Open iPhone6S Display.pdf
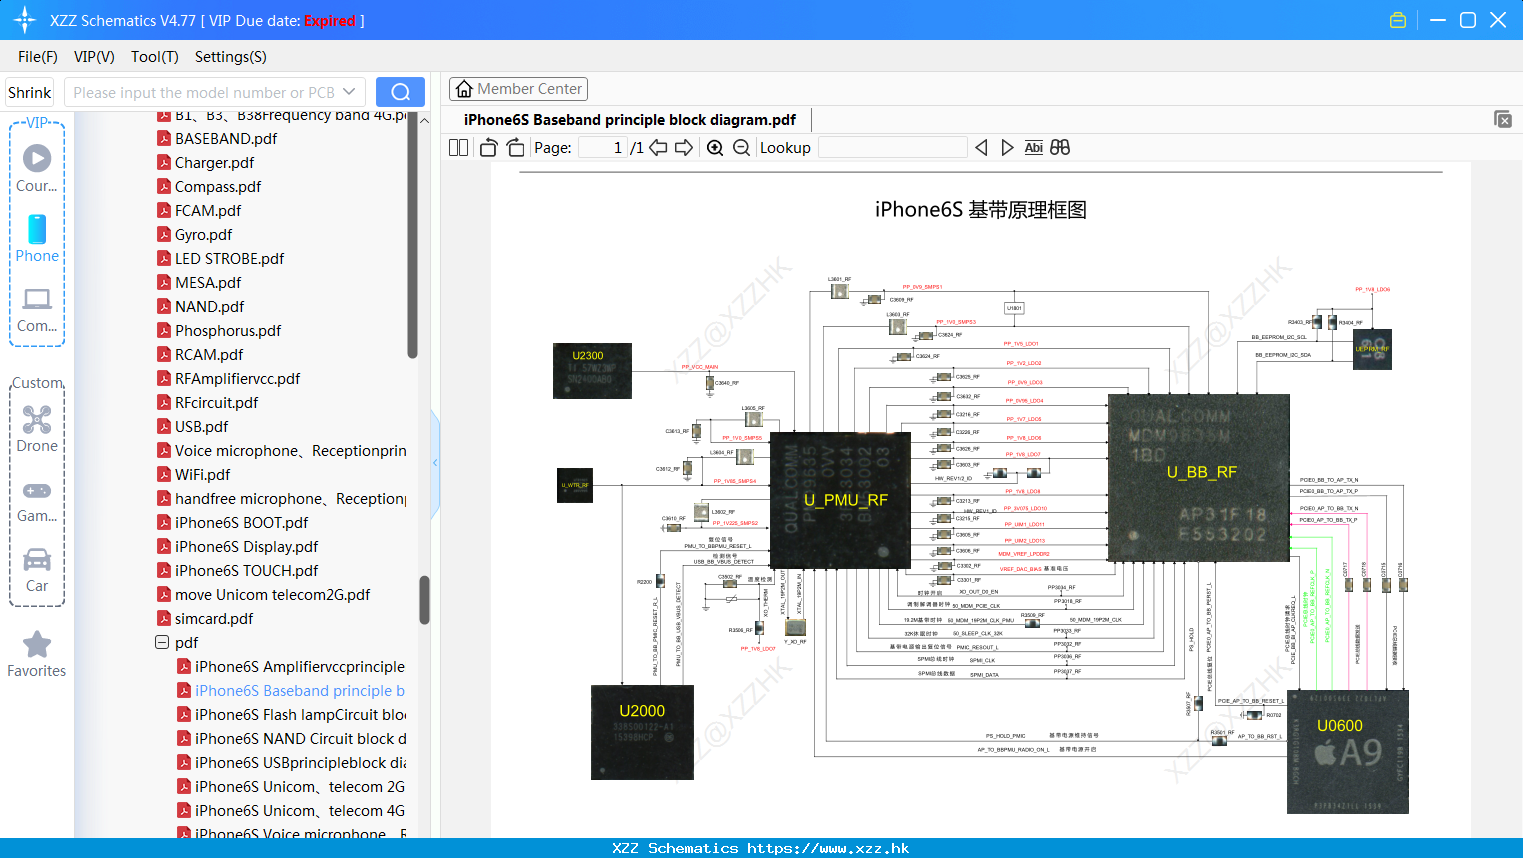The image size is (1523, 858). click(246, 547)
